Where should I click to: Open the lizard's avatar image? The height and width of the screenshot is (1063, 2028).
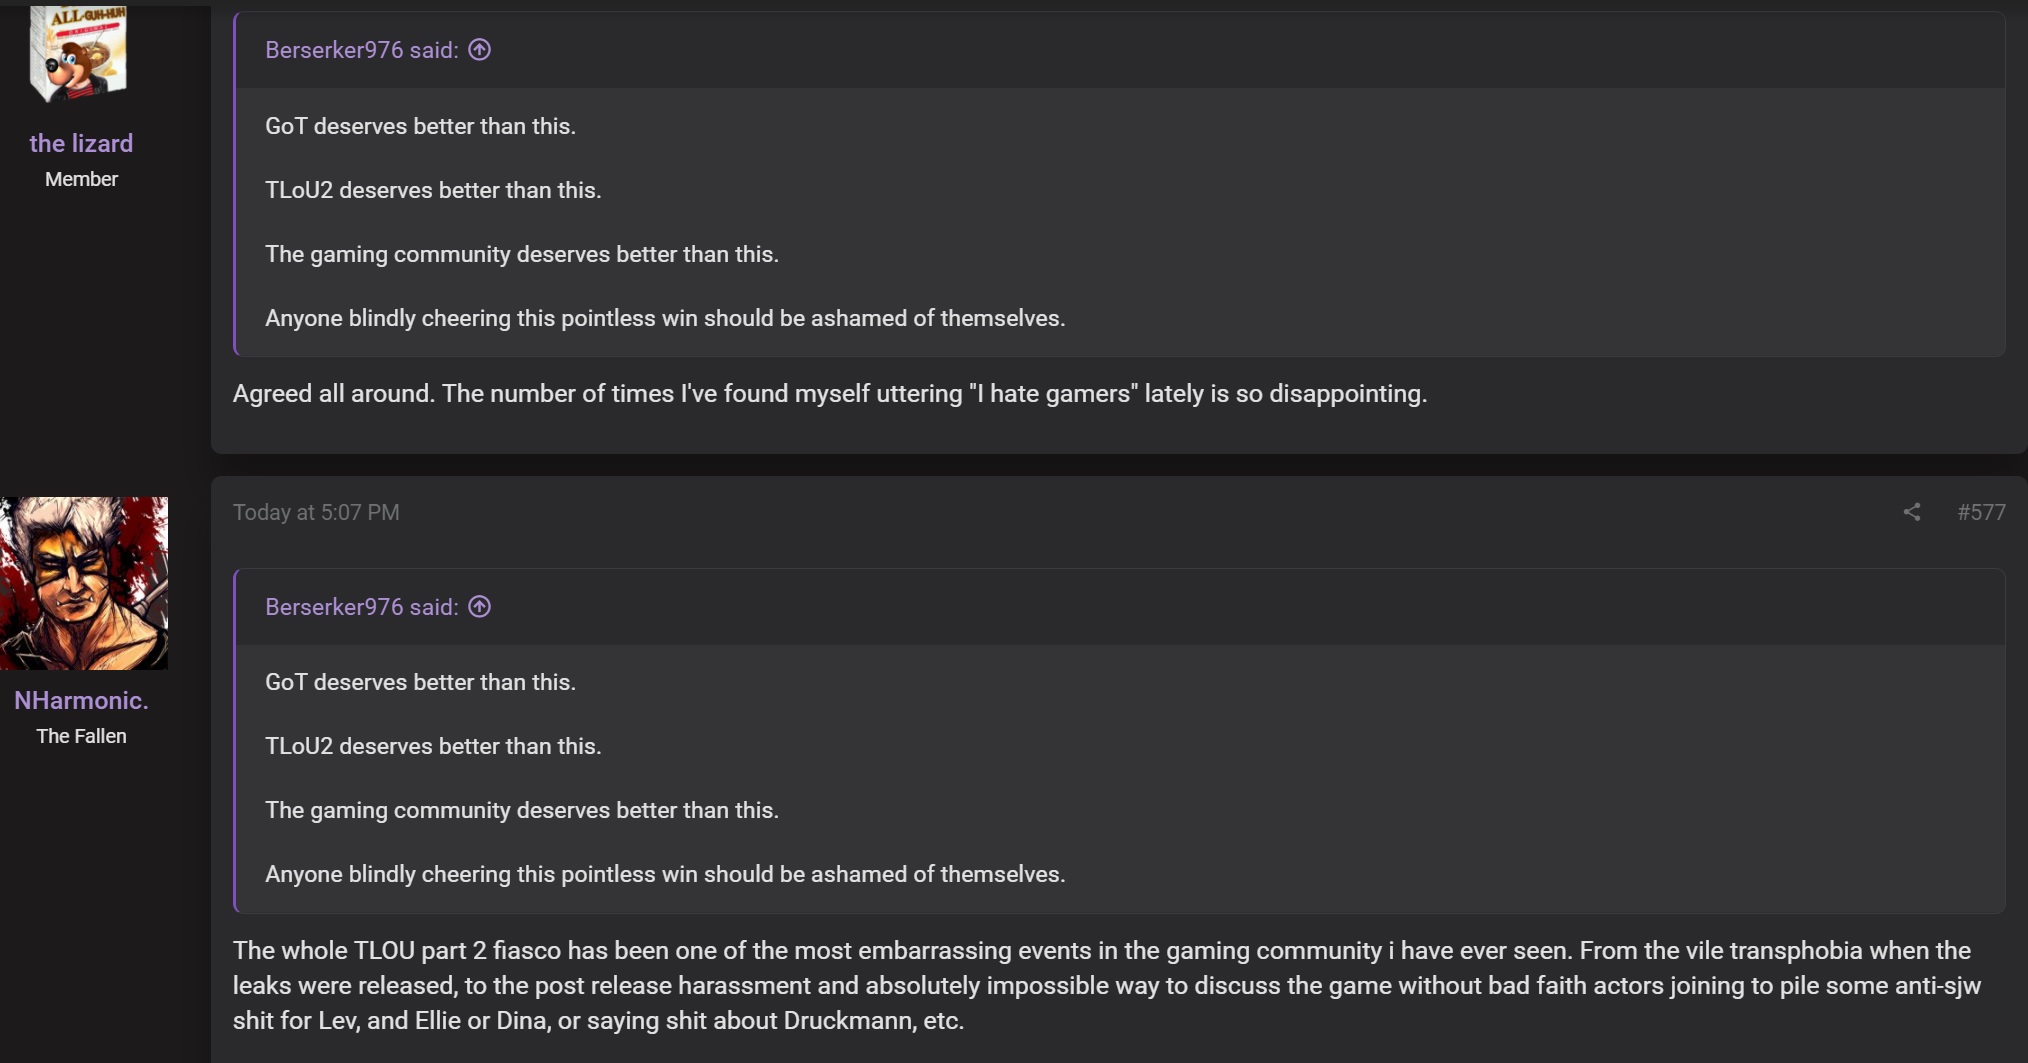click(78, 53)
